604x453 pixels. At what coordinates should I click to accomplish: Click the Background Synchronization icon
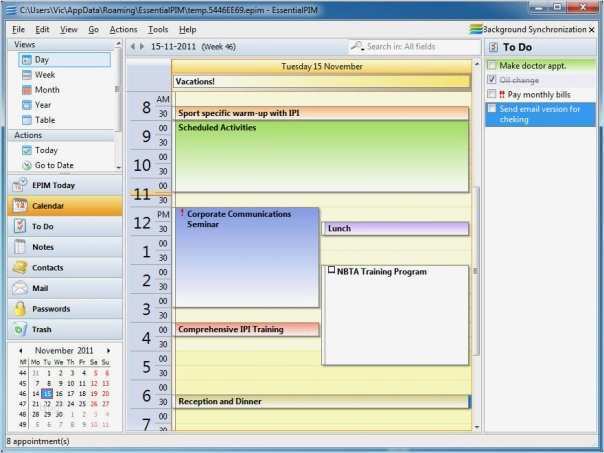tap(476, 29)
